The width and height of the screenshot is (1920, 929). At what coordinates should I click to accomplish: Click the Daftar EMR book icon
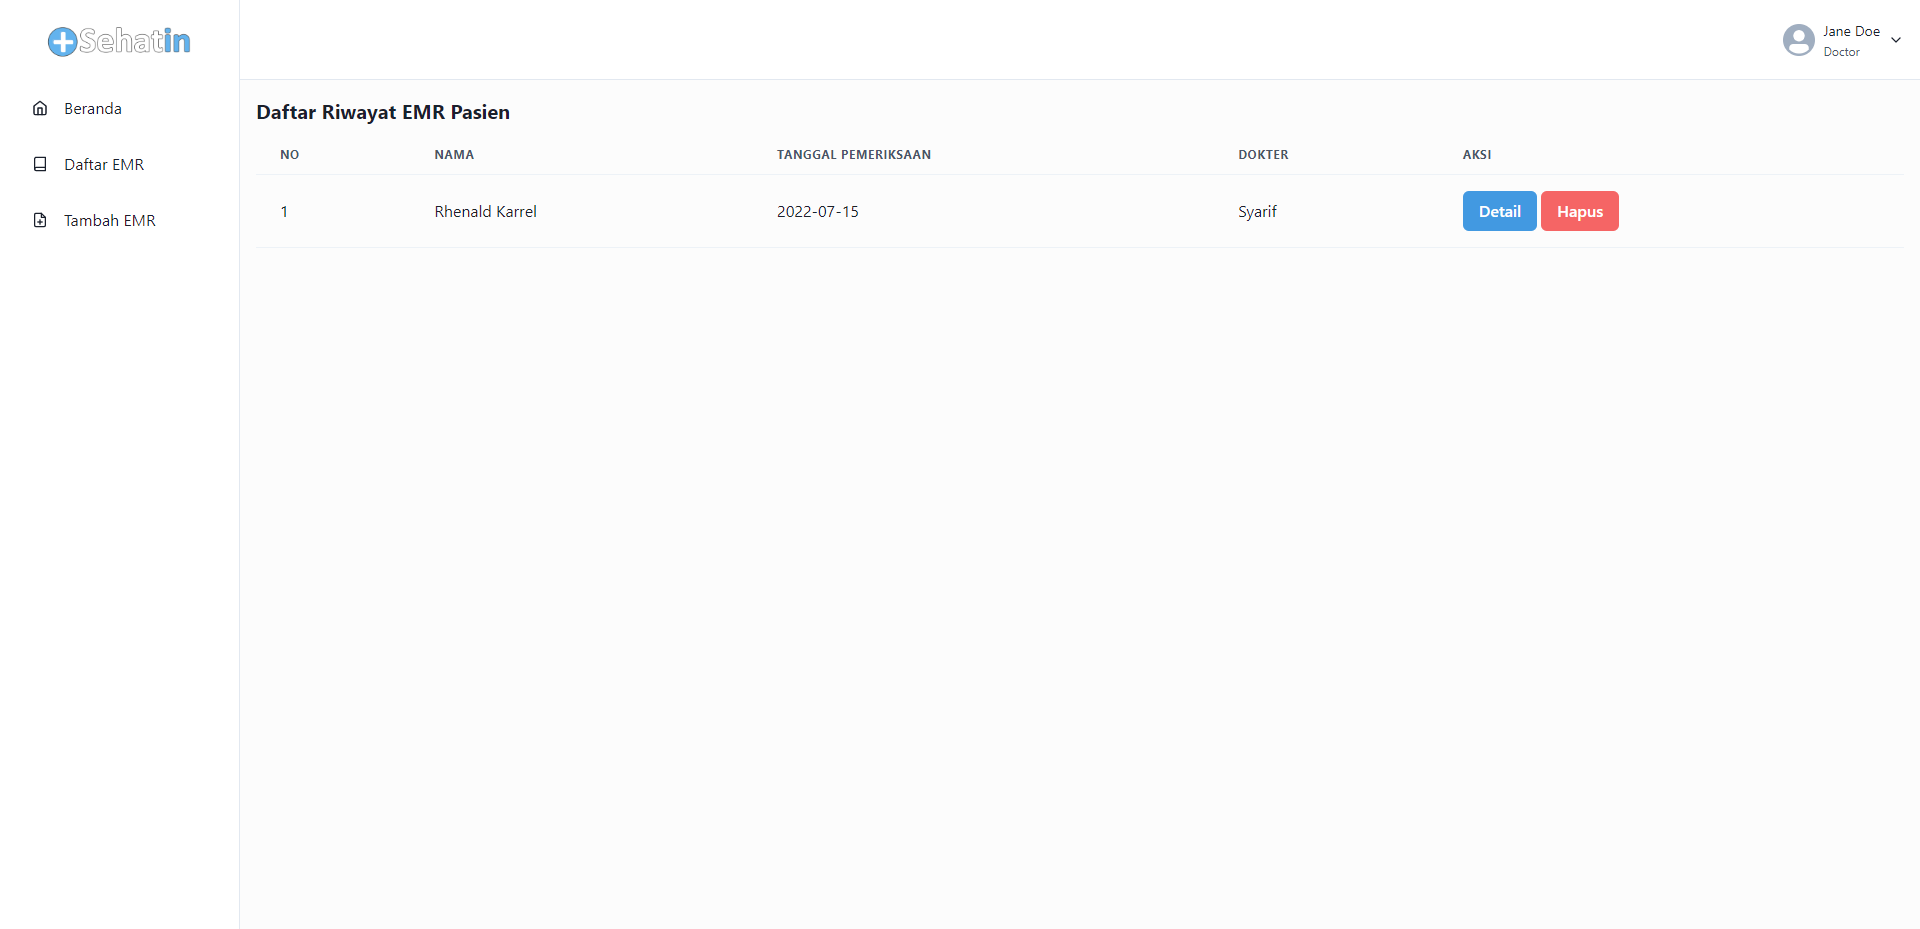click(40, 164)
